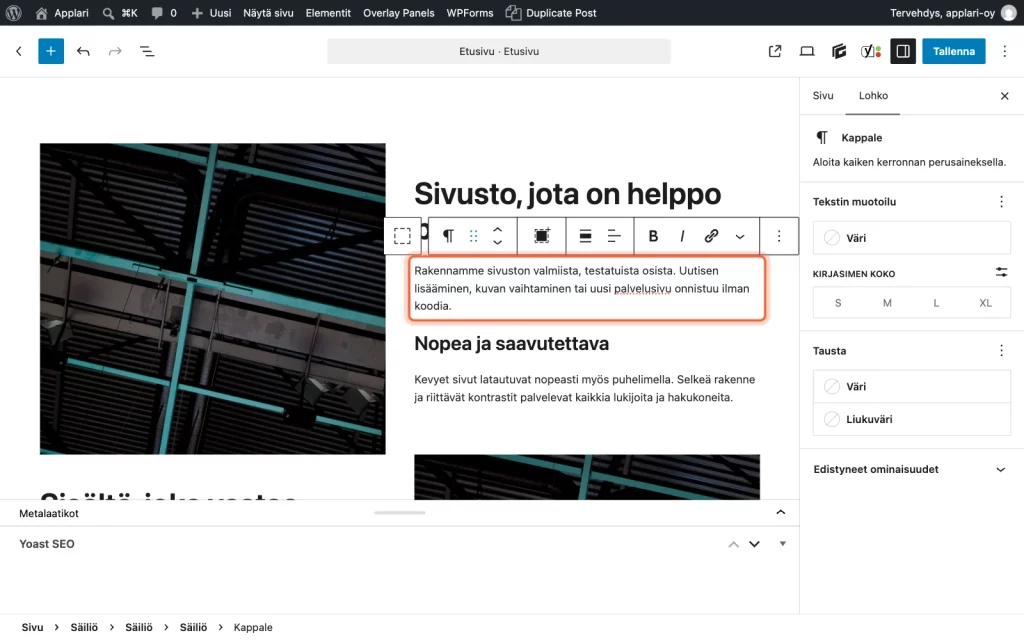
Task: Open the comments bubble in admin bar
Action: coord(164,13)
